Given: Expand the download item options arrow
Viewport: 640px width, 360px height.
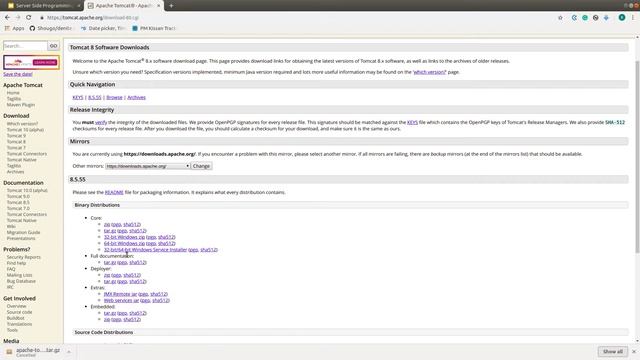Looking at the screenshot, I should pyautogui.click(x=69, y=352).
